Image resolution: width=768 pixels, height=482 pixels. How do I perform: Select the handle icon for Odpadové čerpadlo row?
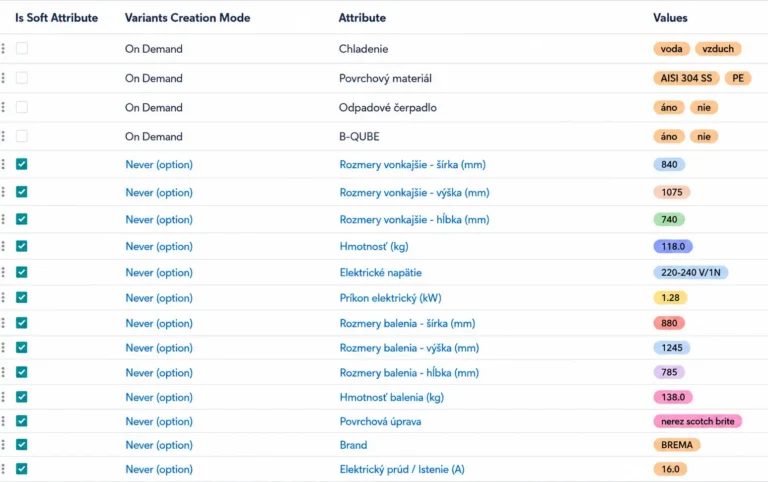[x=3, y=107]
